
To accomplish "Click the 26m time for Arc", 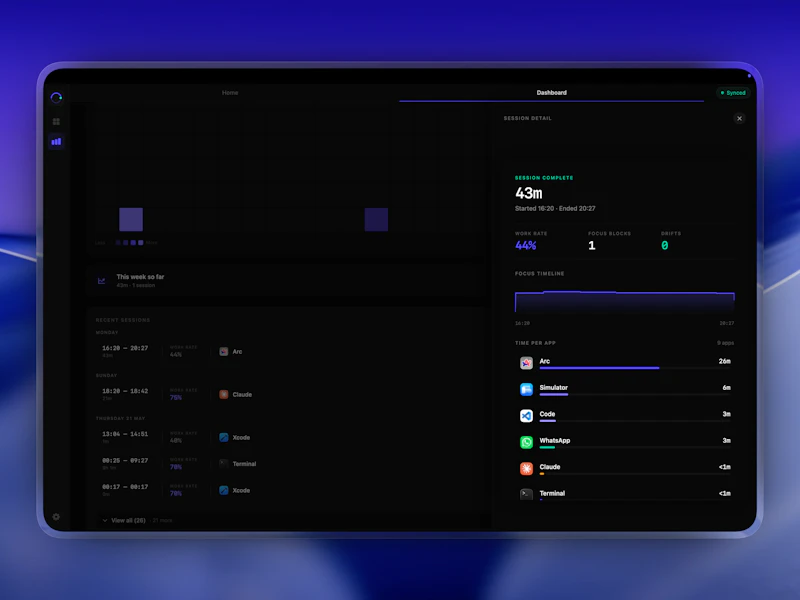I will tap(724, 361).
